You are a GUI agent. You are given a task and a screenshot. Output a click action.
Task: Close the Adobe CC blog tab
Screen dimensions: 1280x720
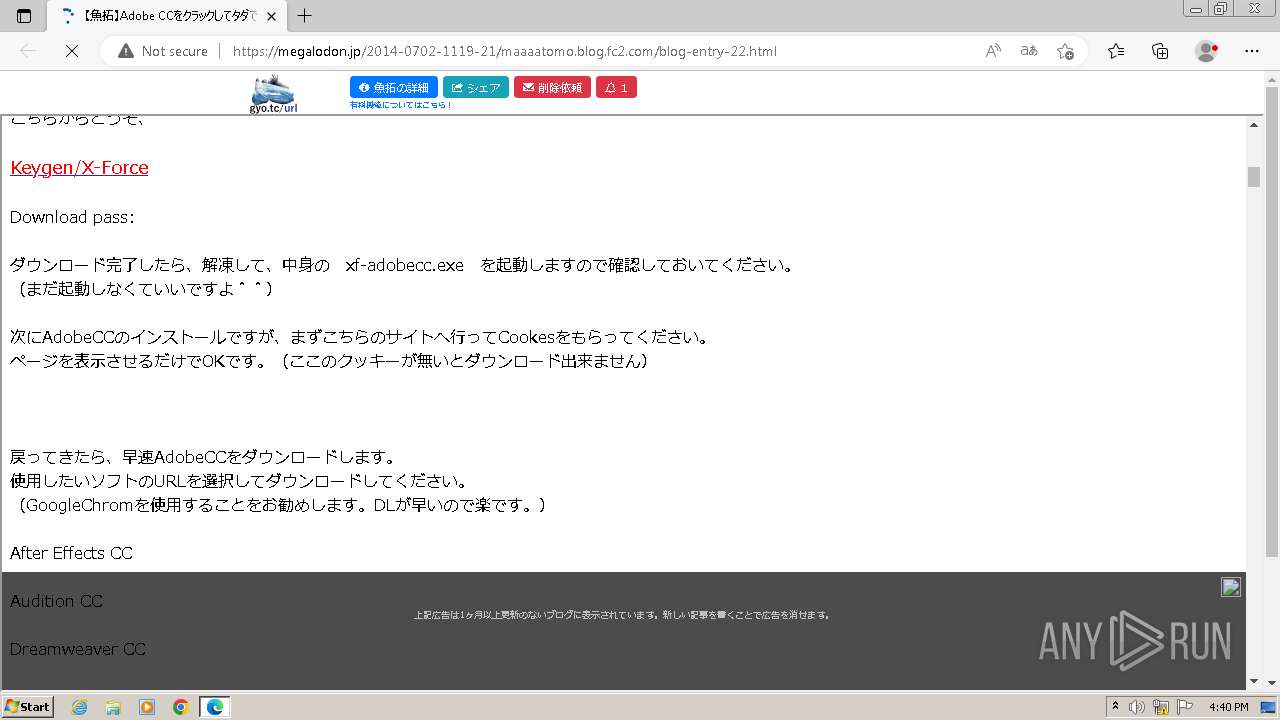(x=271, y=16)
